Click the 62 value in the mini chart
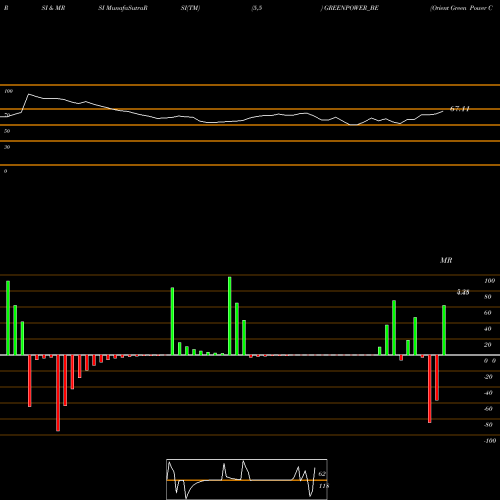500x500 pixels. coord(322,474)
